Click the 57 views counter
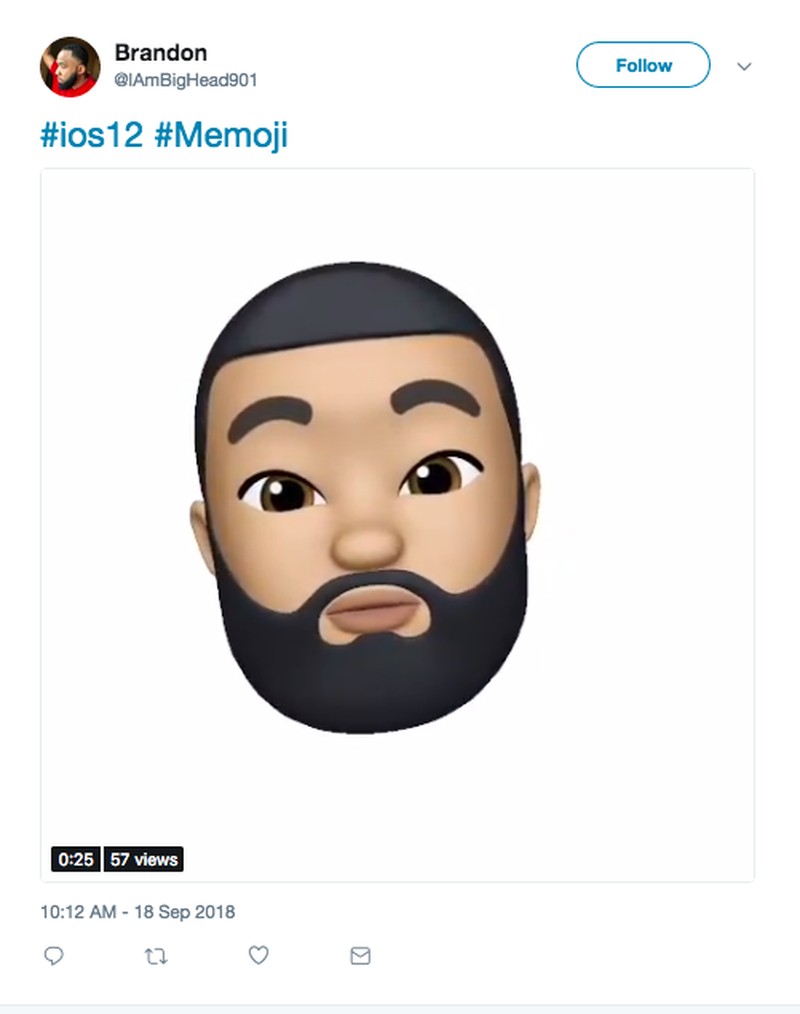This screenshot has width=800, height=1014. [144, 859]
